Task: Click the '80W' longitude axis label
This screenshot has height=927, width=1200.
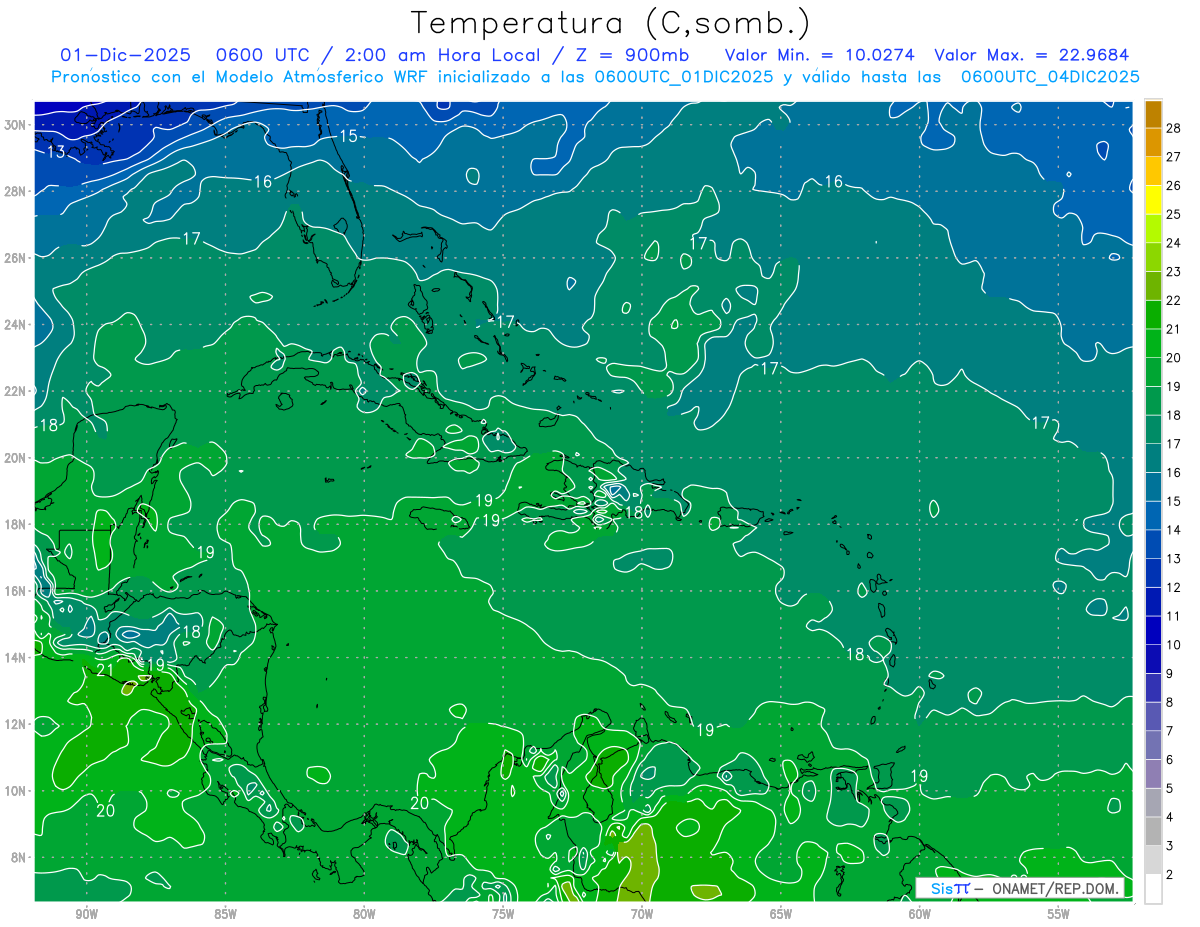Action: point(364,914)
